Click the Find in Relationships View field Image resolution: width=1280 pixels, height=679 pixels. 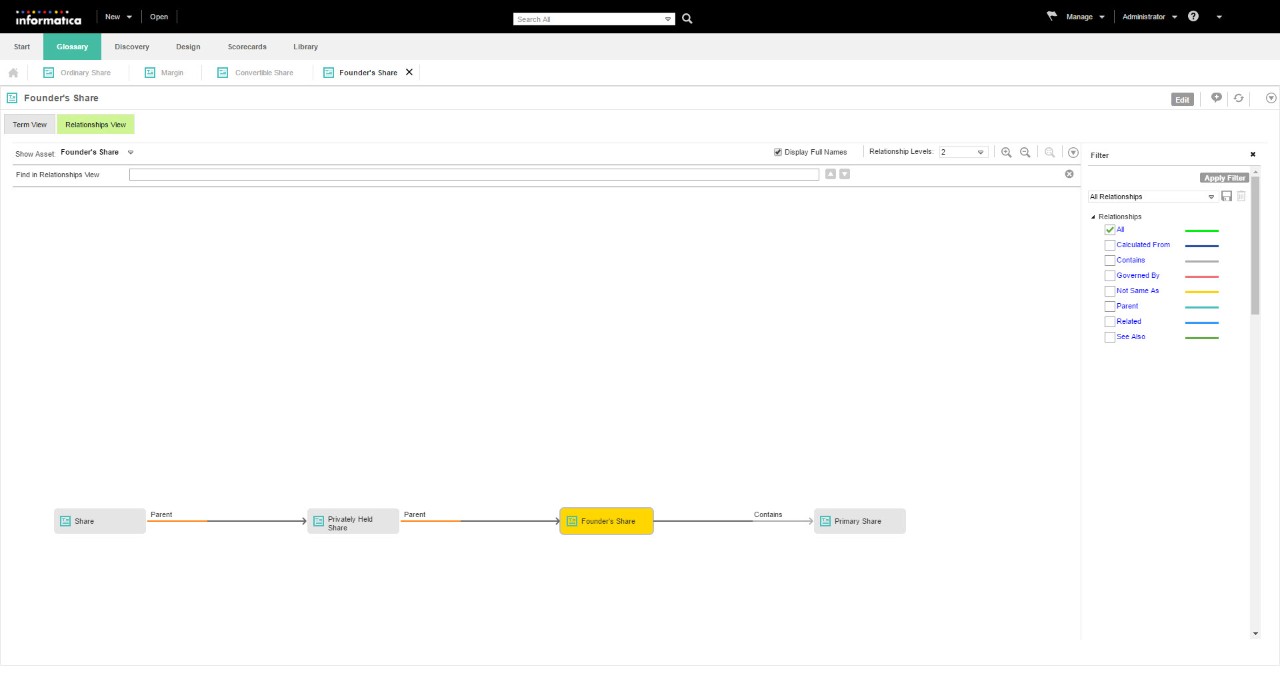click(473, 175)
